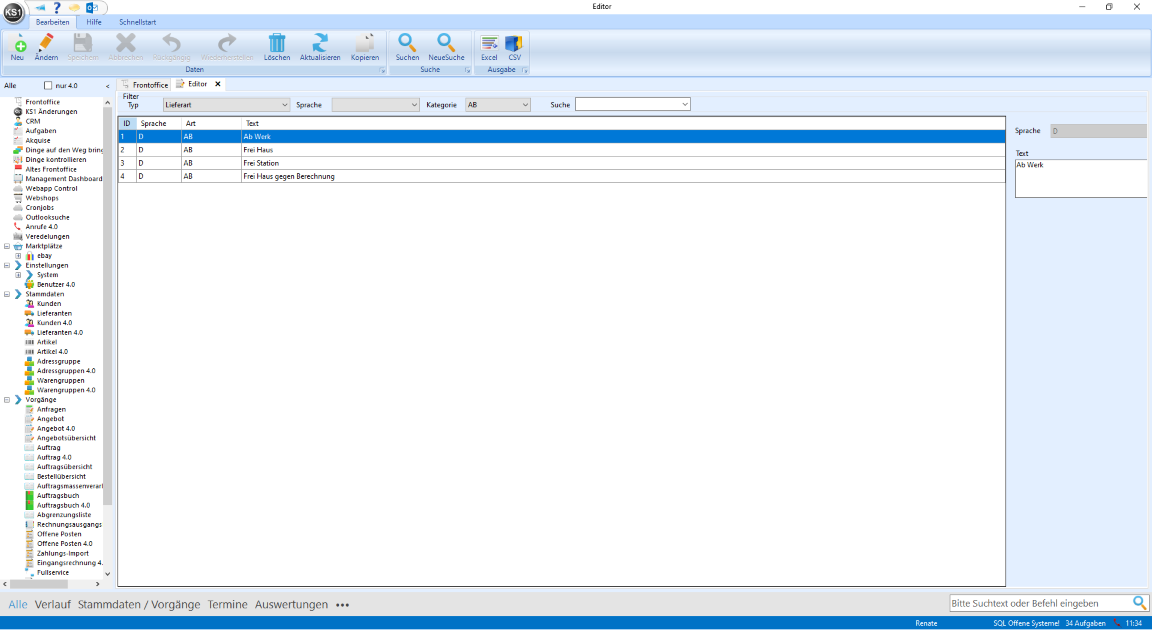Toggle the "nur 4.0" checkbox
Viewport: 1152px width, 630px height.
click(48, 86)
